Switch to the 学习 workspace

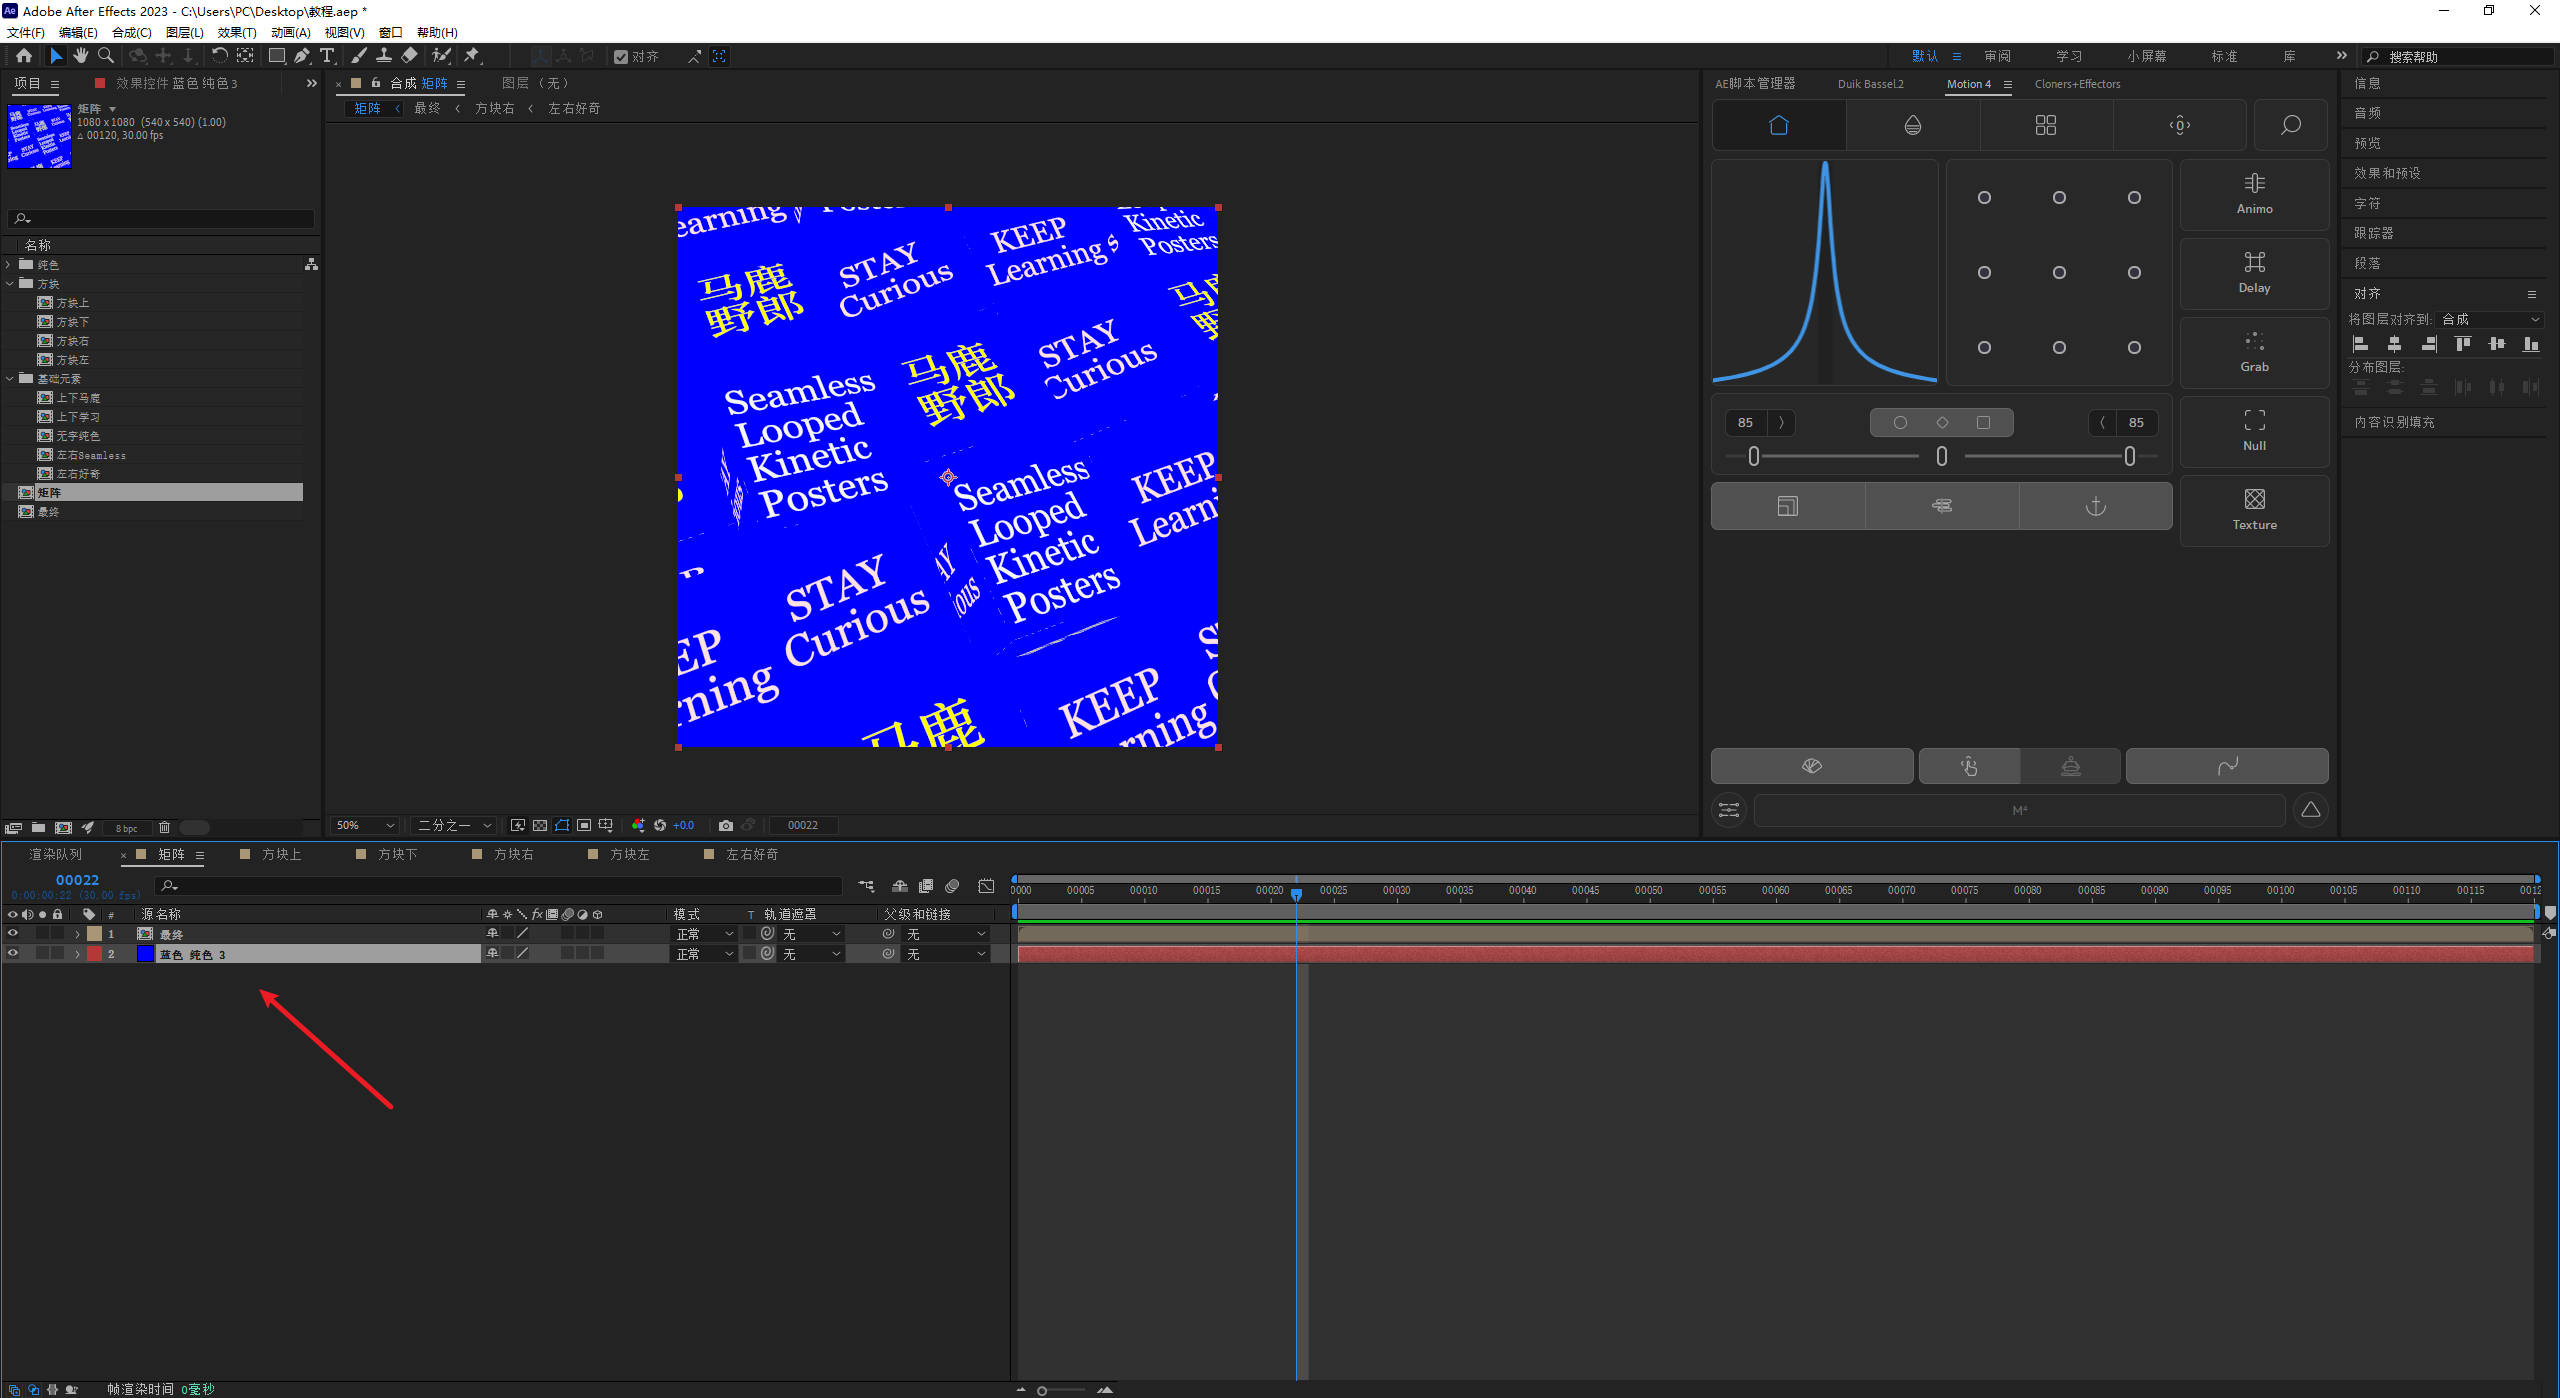click(x=2068, y=56)
